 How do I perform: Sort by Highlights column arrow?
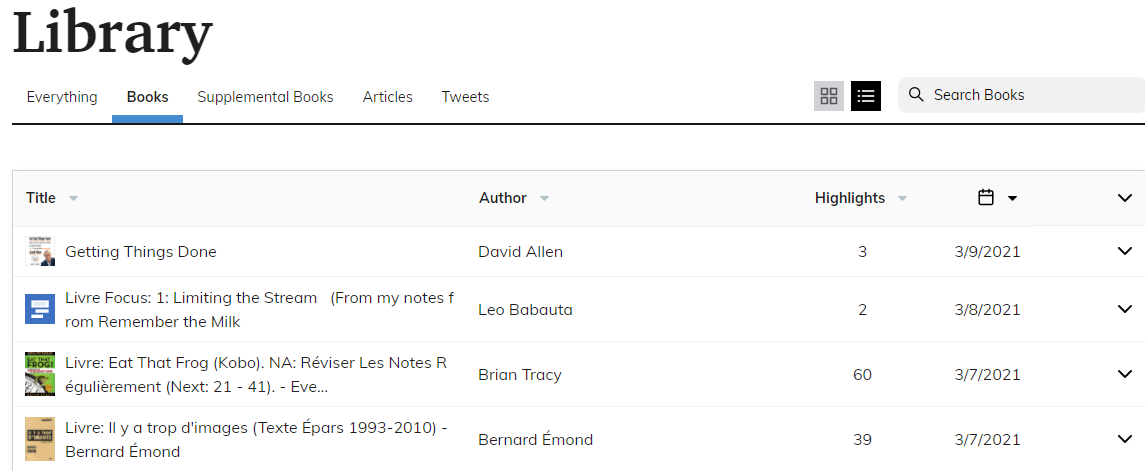tap(902, 198)
